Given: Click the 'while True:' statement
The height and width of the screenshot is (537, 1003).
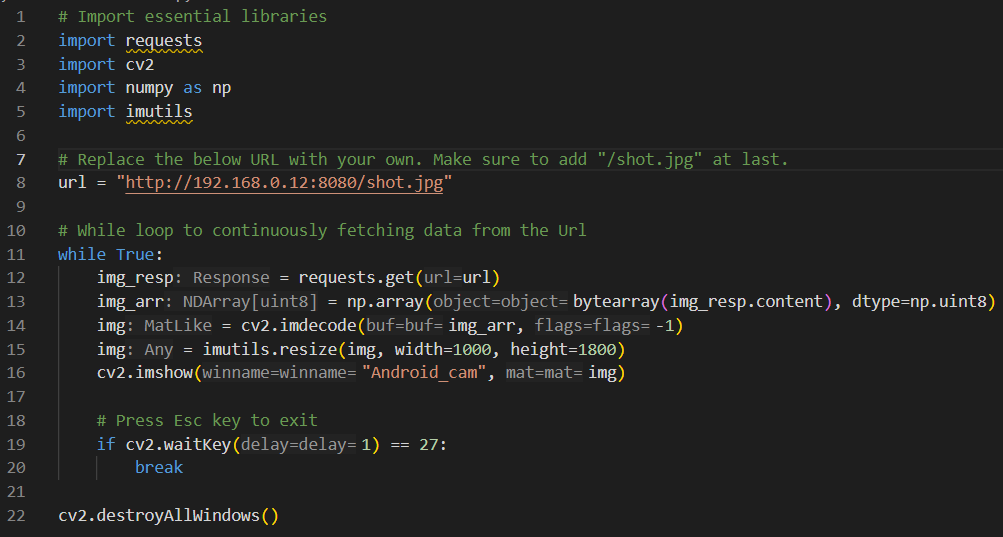Looking at the screenshot, I should pyautogui.click(x=111, y=254).
